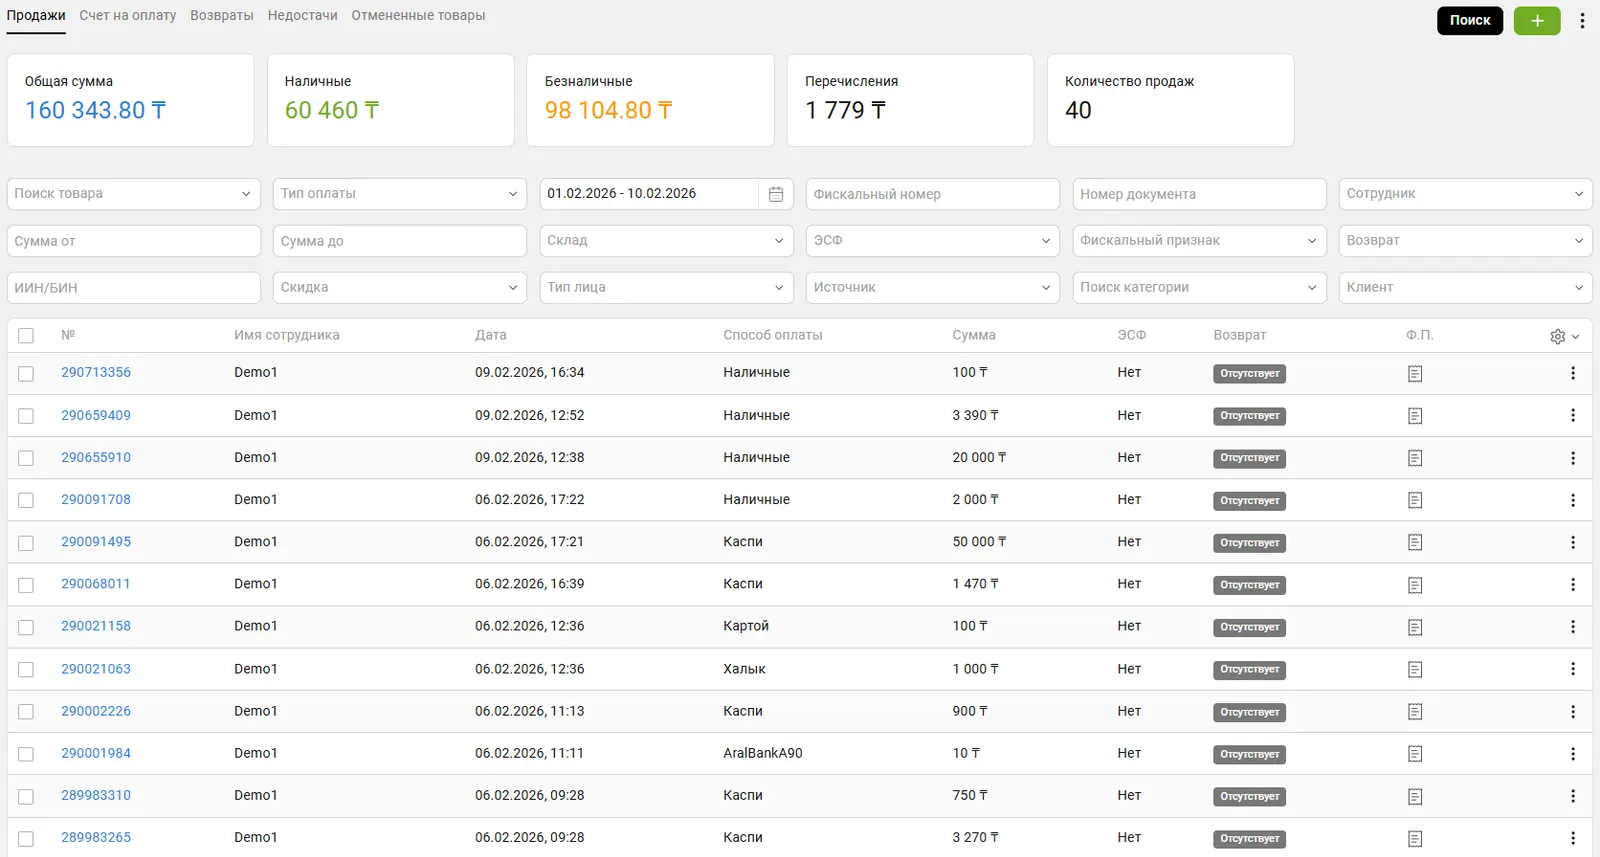The image size is (1600, 857).
Task: Check the box for sale 290655910
Action: [x=26, y=458]
